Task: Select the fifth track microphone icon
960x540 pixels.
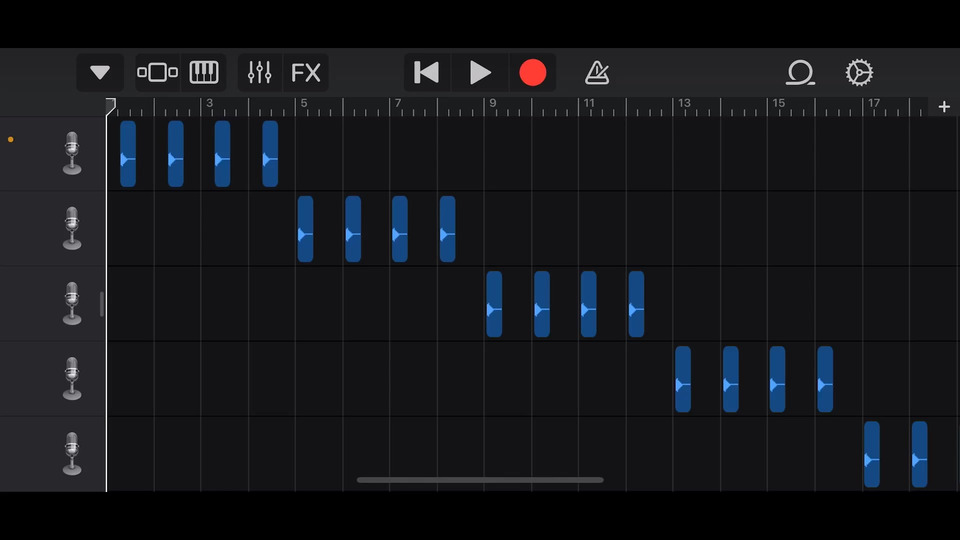Action: pos(72,454)
